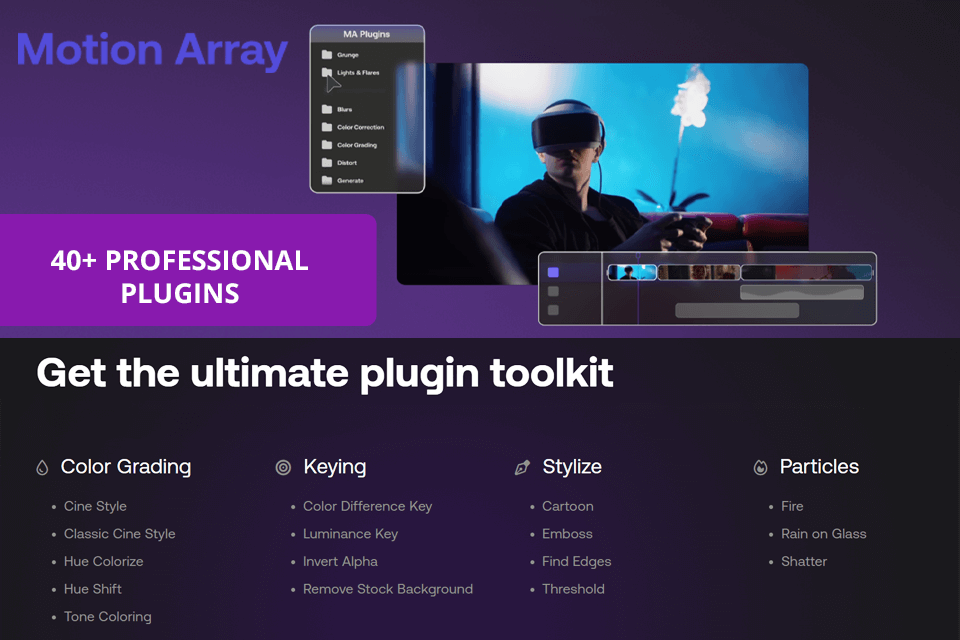Click the Get the ultimate plugin toolkit heading
The height and width of the screenshot is (640, 960).
pos(324,374)
